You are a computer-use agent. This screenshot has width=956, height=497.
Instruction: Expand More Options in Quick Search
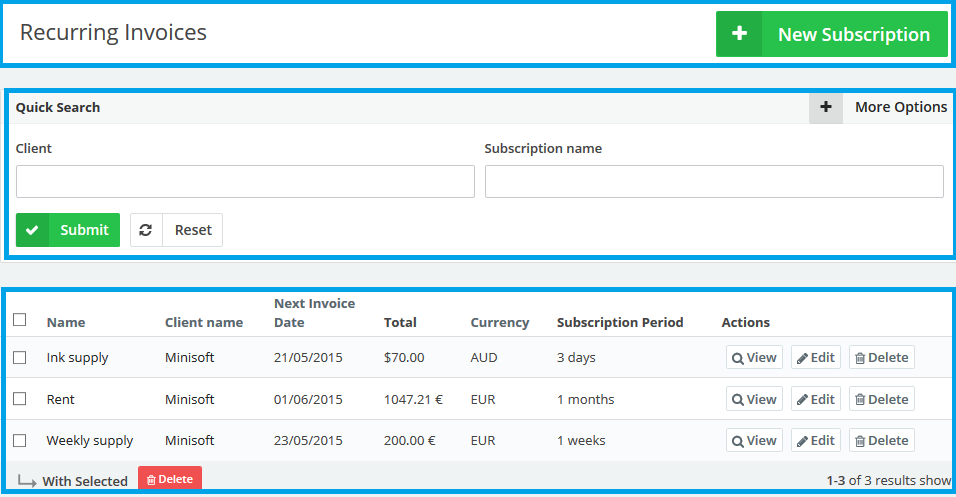[x=900, y=107]
